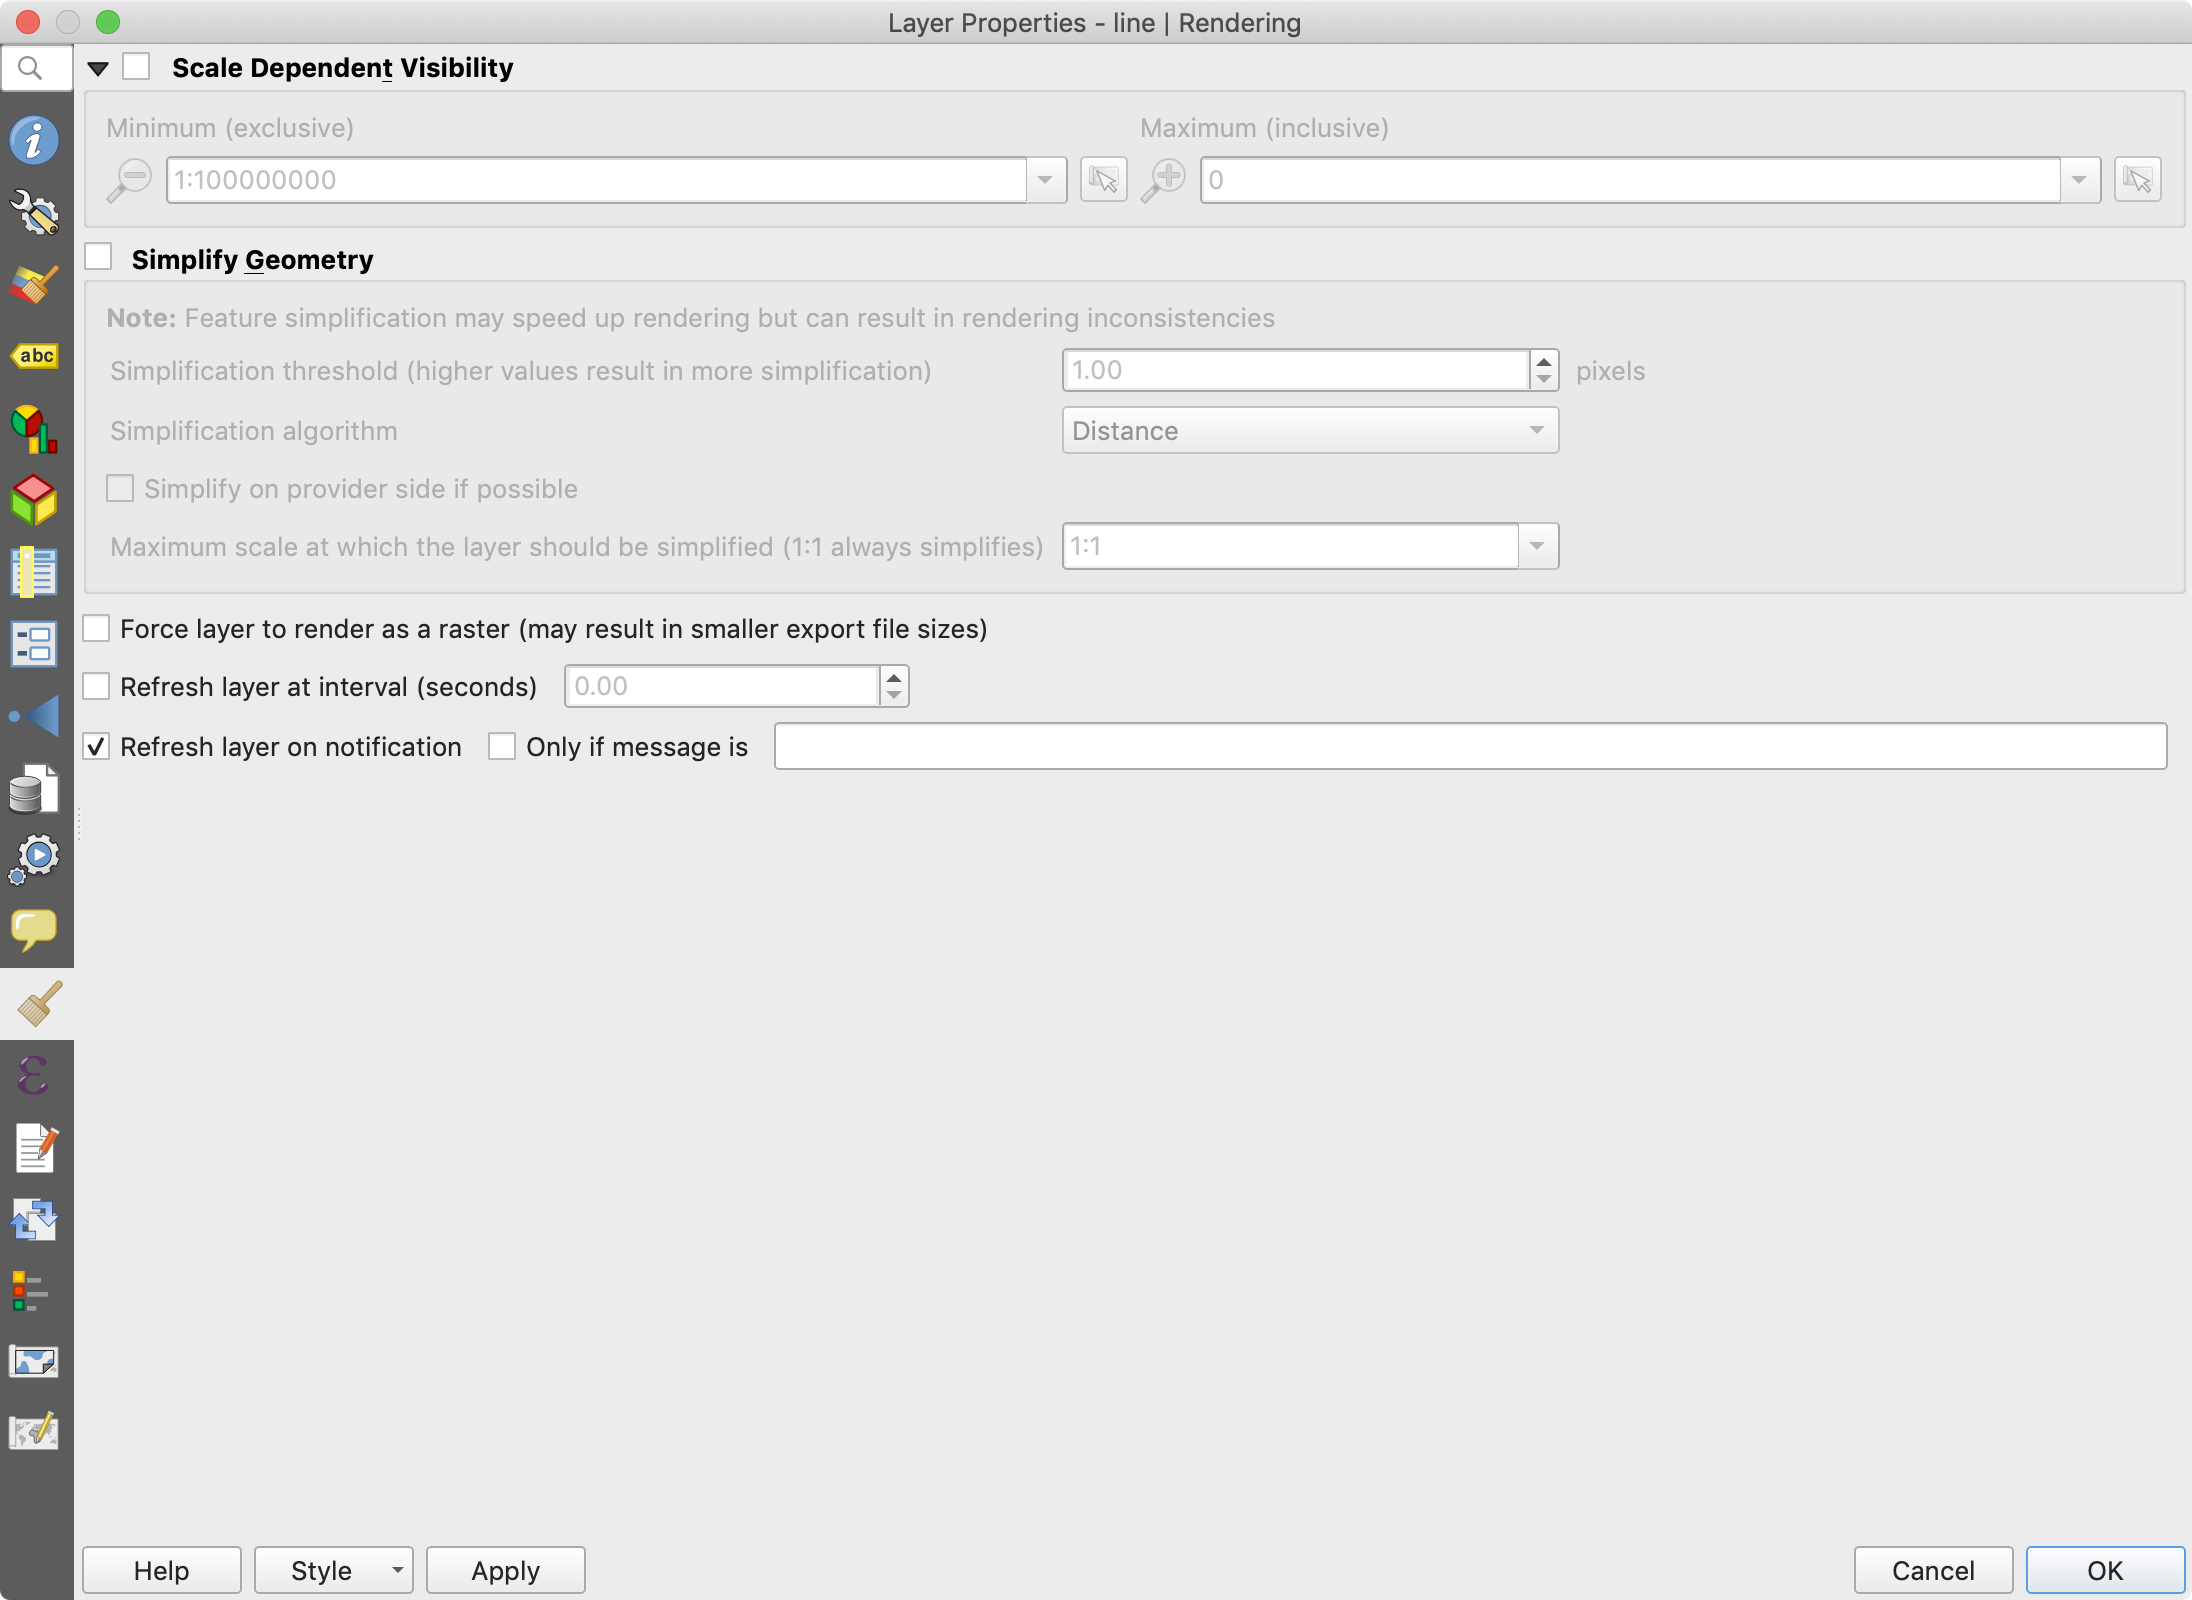Open the Information tab in the sidebar

[35, 140]
